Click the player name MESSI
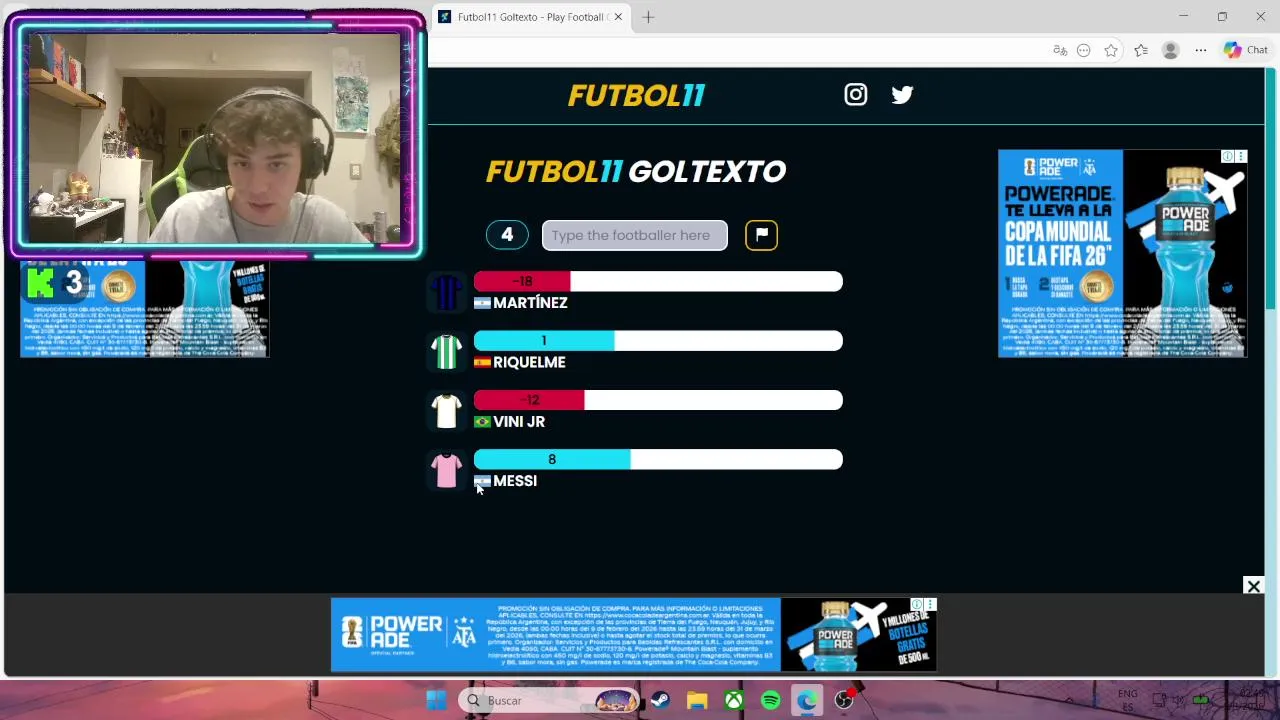Screen dimensions: 1280x720 pyautogui.click(x=515, y=481)
